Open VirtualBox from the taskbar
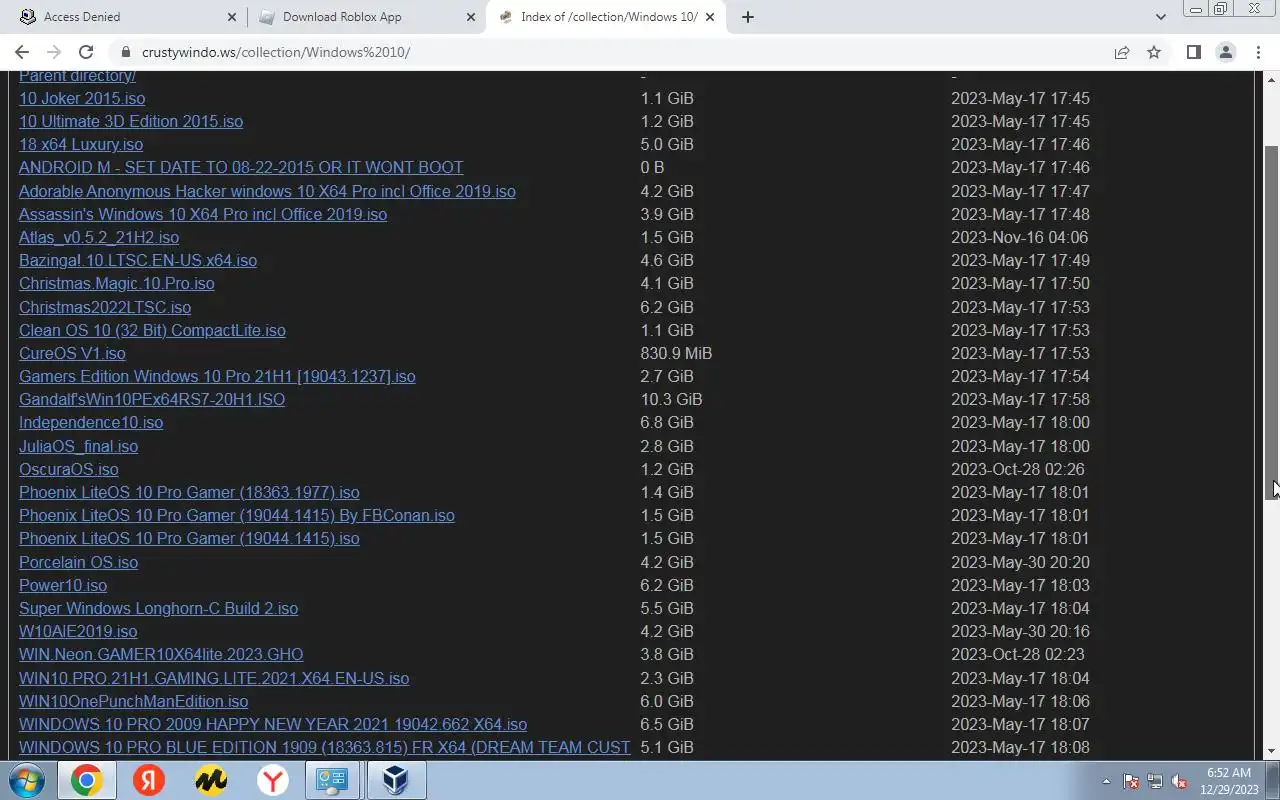The image size is (1280, 800). click(396, 780)
